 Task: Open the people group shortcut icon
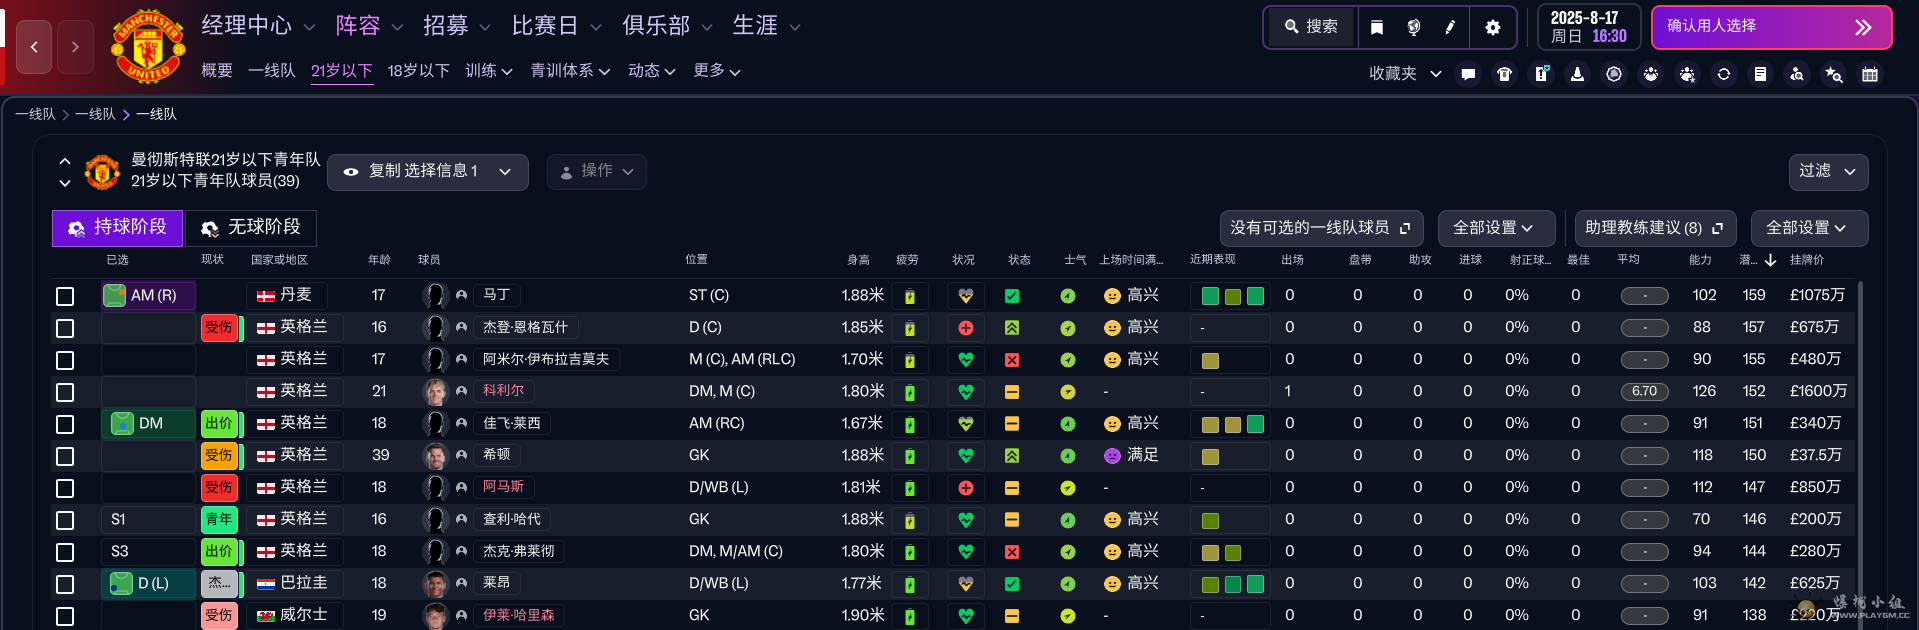1651,74
